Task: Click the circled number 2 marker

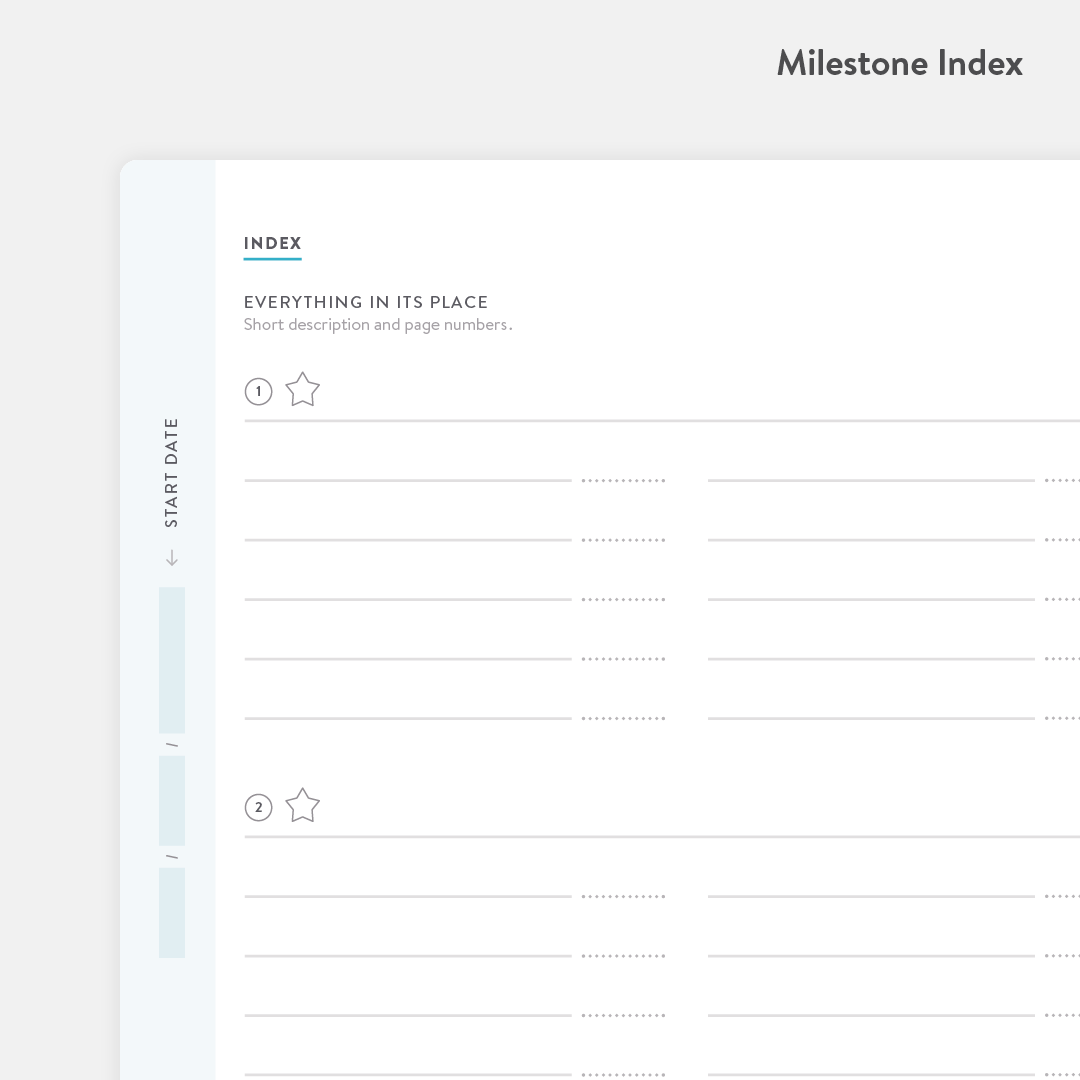Action: click(x=258, y=807)
